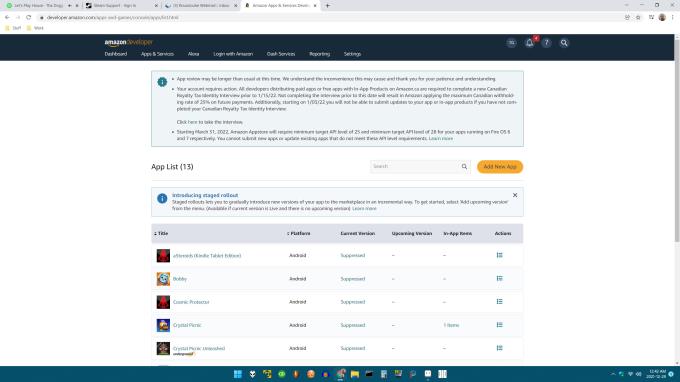The width and height of the screenshot is (680, 382).
Task: Open Login with Amazon menu
Action: 233,54
